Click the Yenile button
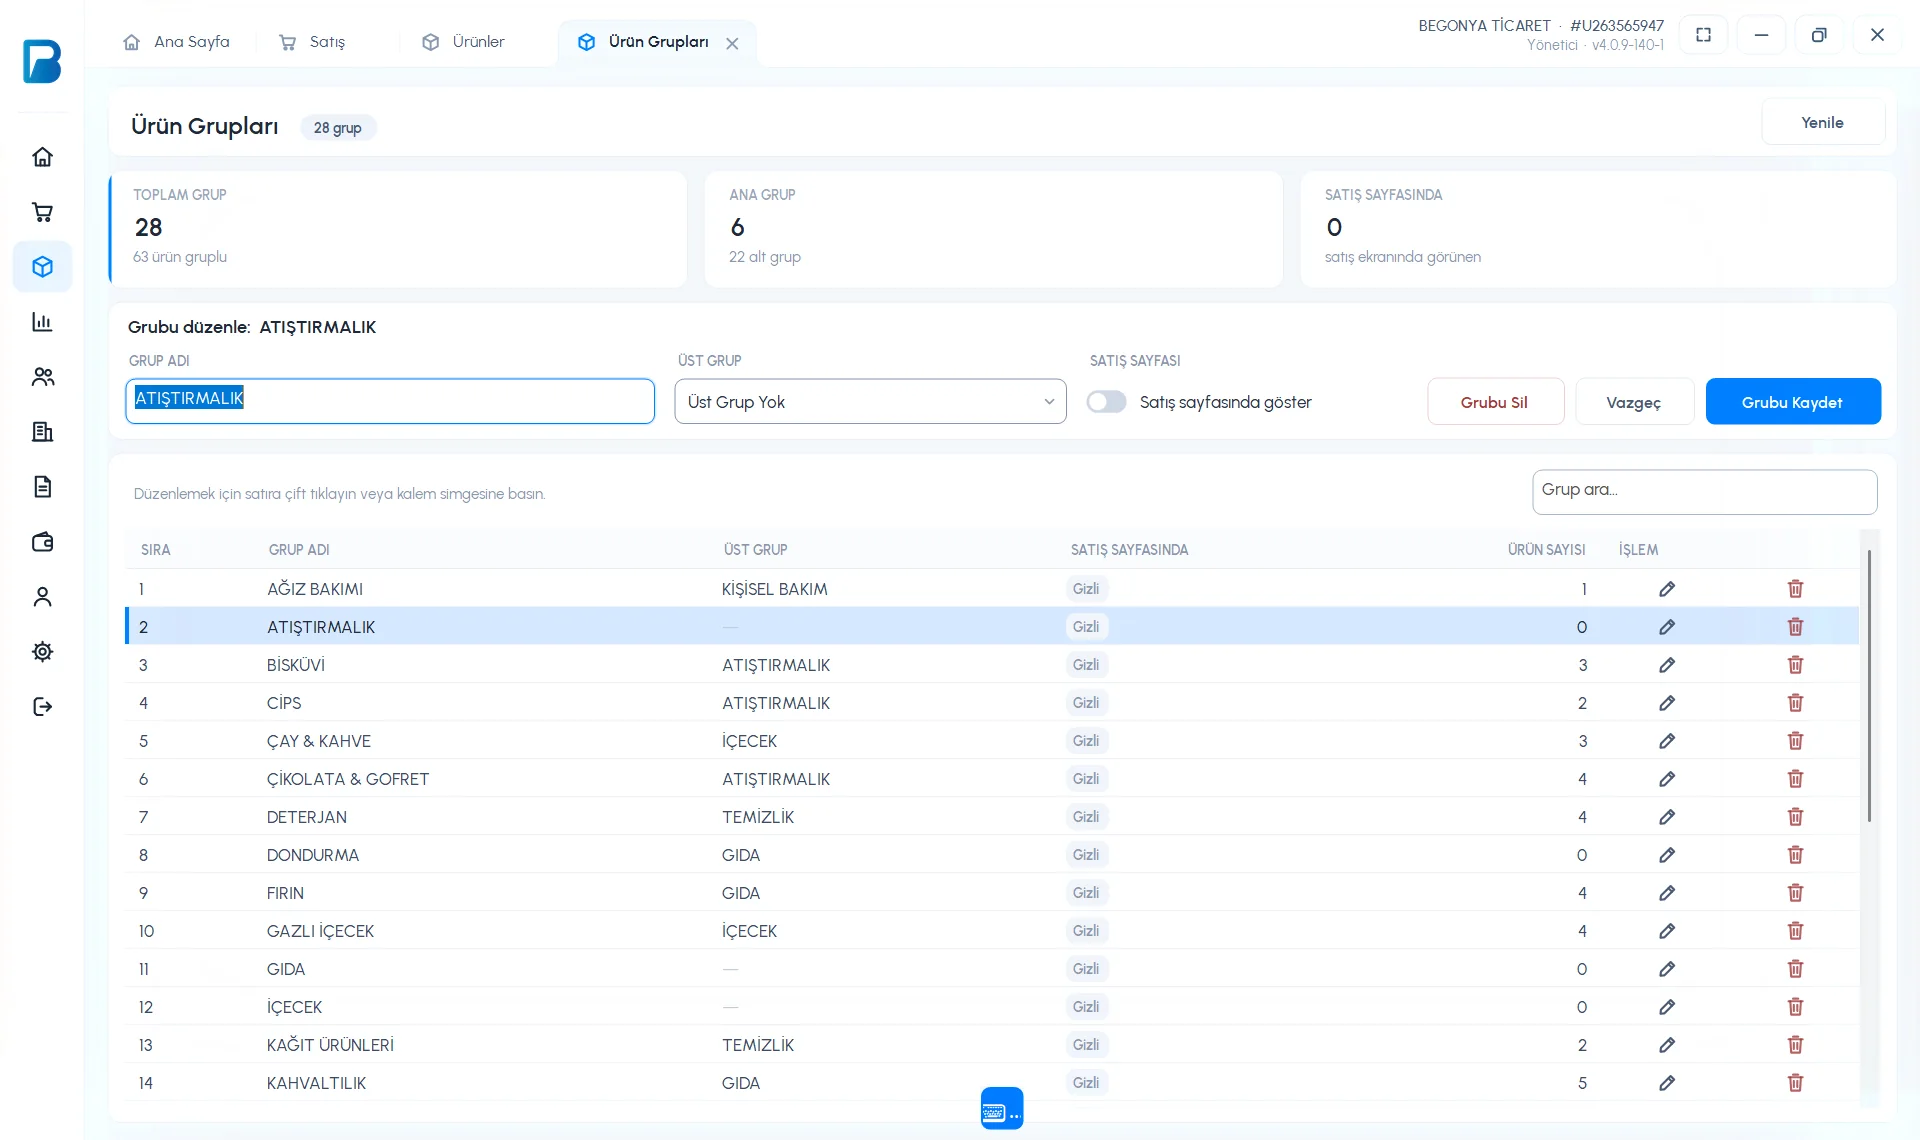The height and width of the screenshot is (1140, 1920). 1823,123
